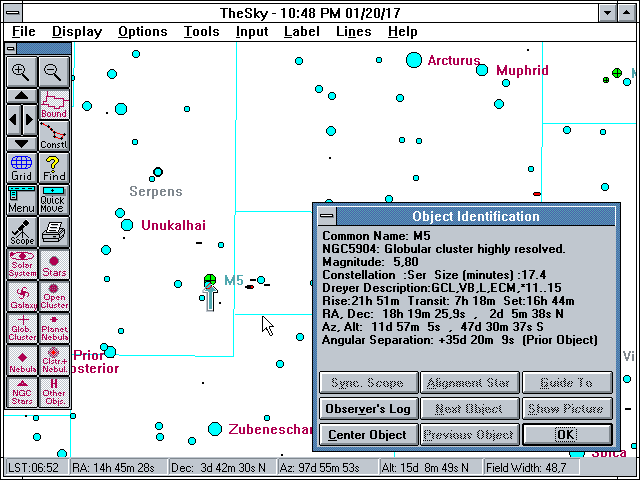Open the Lines menu dropdown
Screen dimensions: 640x480
353,31
